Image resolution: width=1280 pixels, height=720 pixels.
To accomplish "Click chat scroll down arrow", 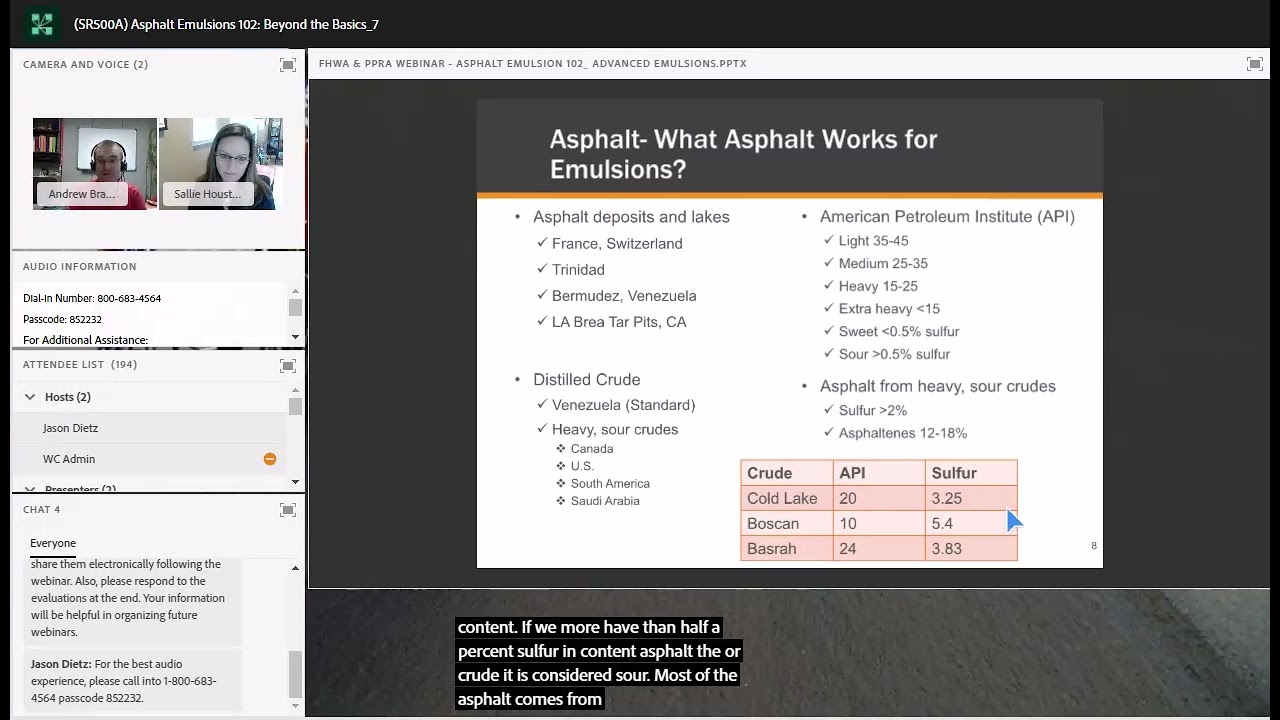I will pyautogui.click(x=295, y=706).
